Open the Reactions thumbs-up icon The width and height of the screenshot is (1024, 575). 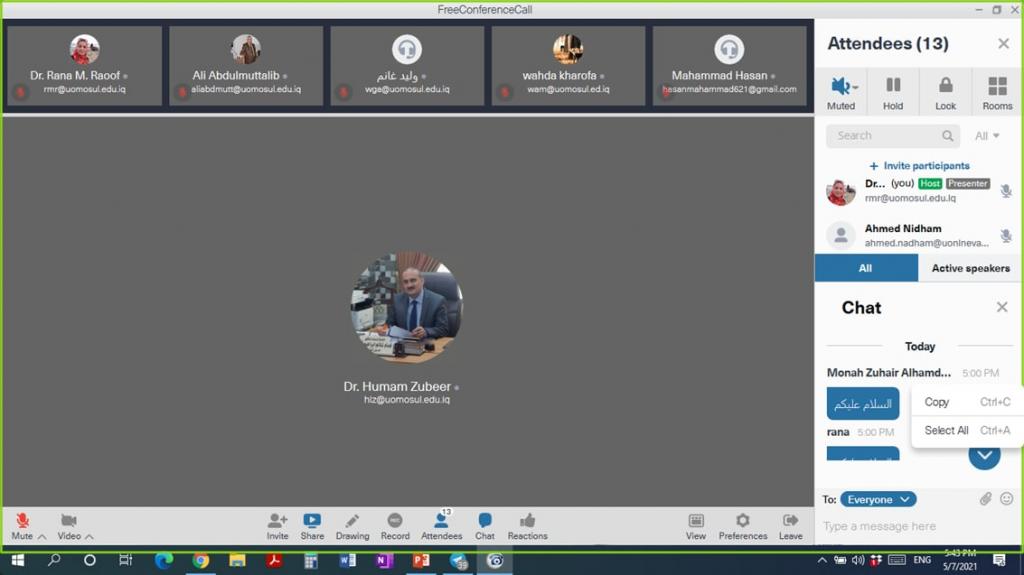[x=527, y=521]
